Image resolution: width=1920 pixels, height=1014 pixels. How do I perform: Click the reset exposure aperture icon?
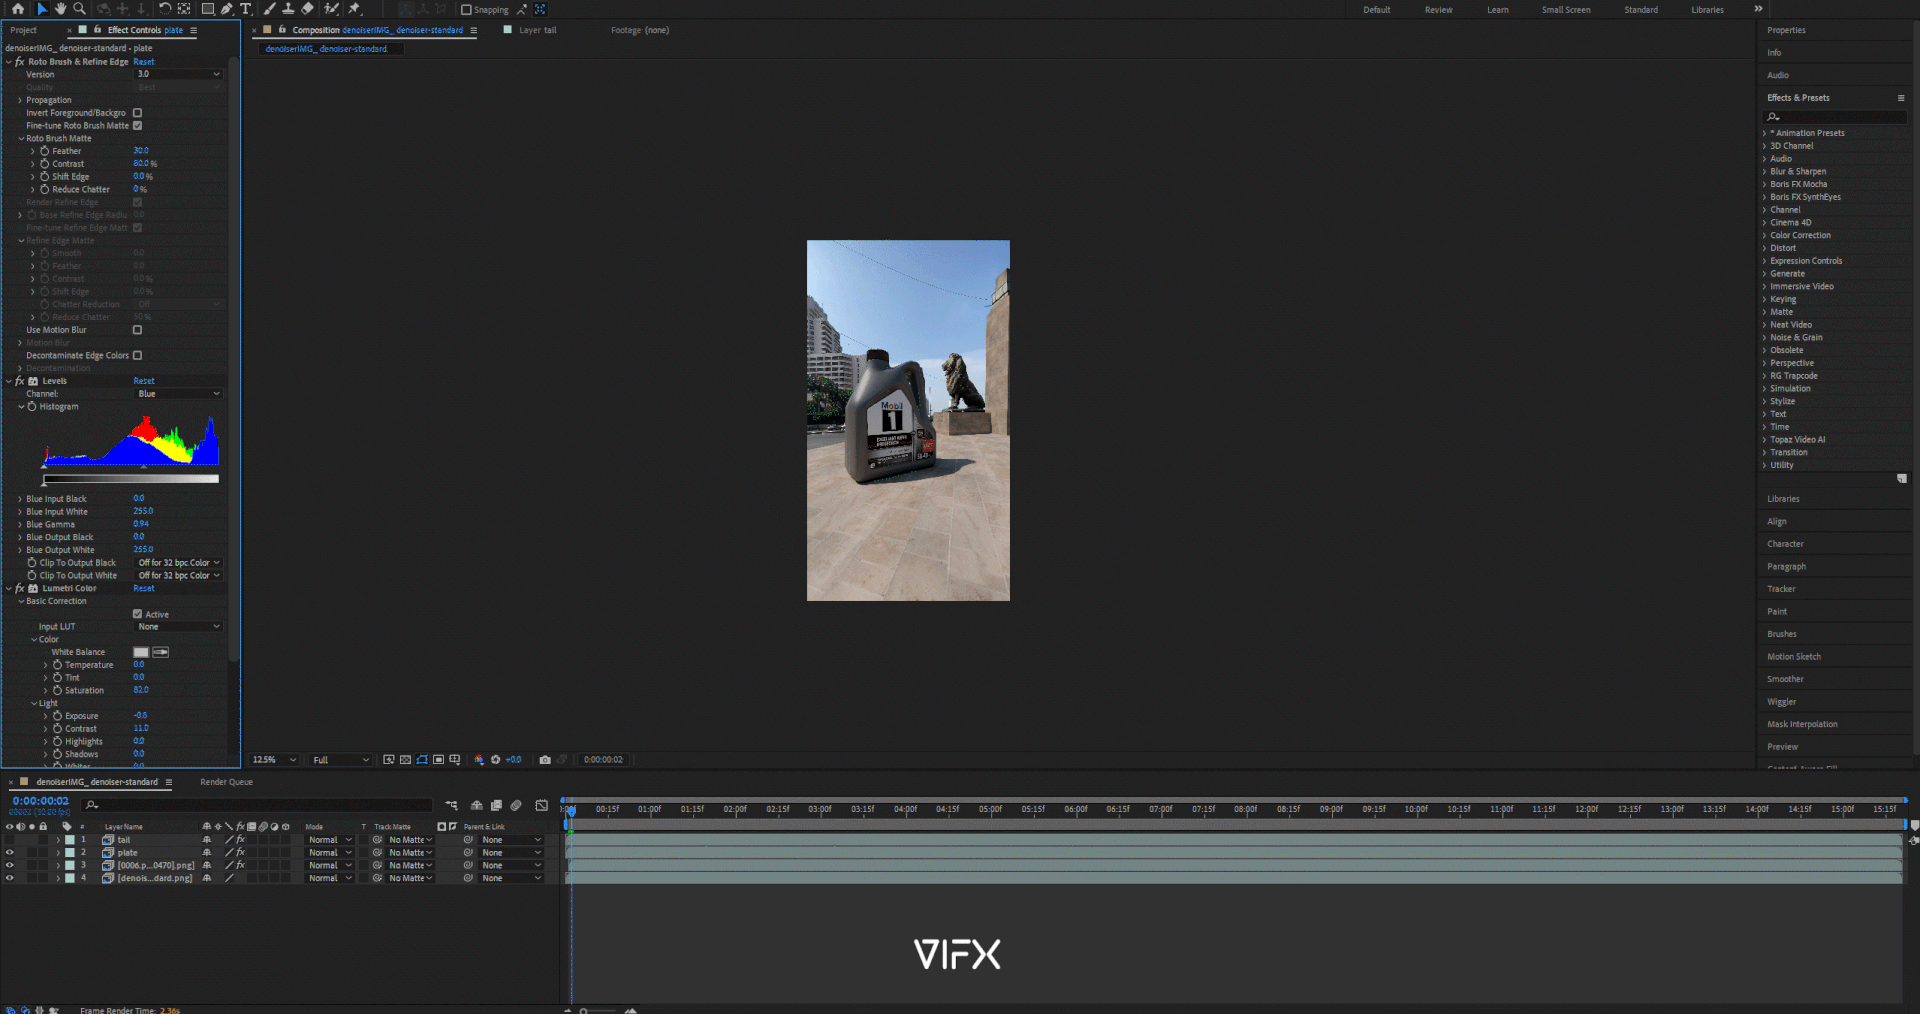click(x=495, y=760)
